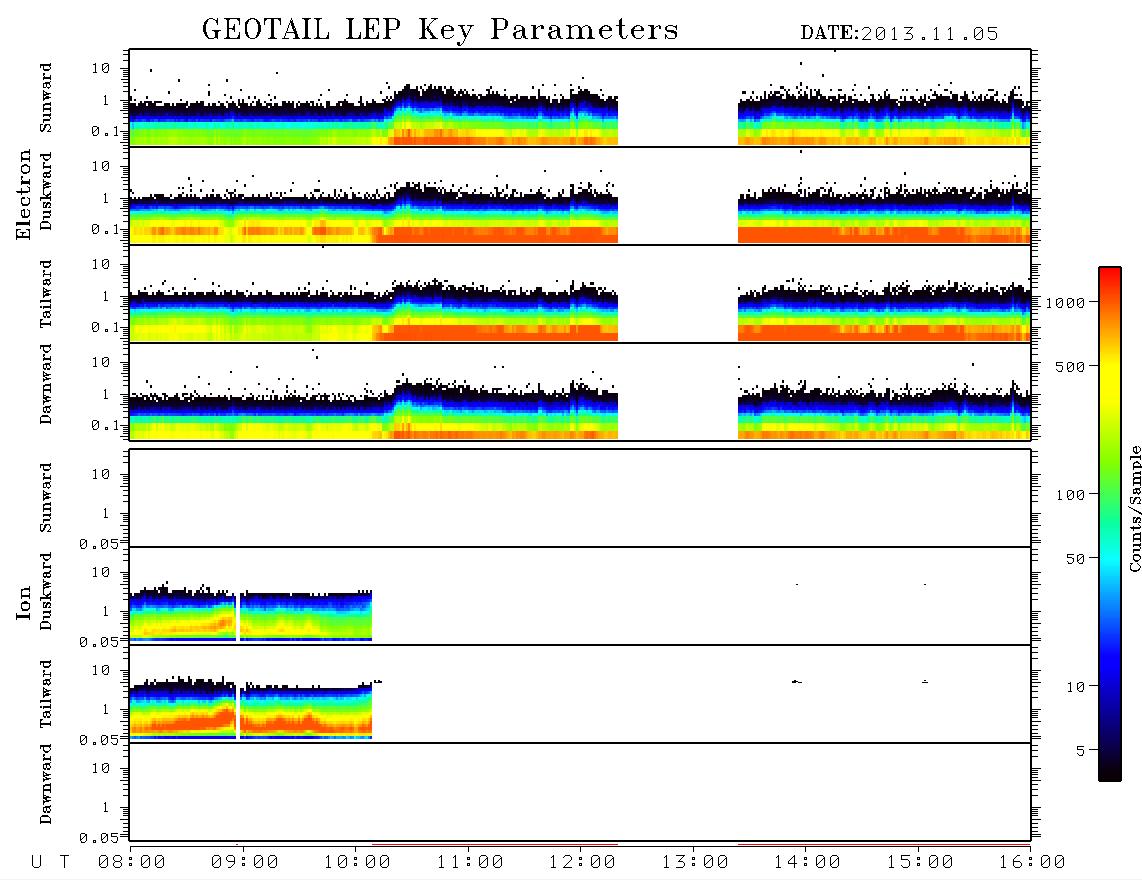The image size is (1142, 880).
Task: Click the DATE:2013.11.05 label
Action: click(x=899, y=34)
